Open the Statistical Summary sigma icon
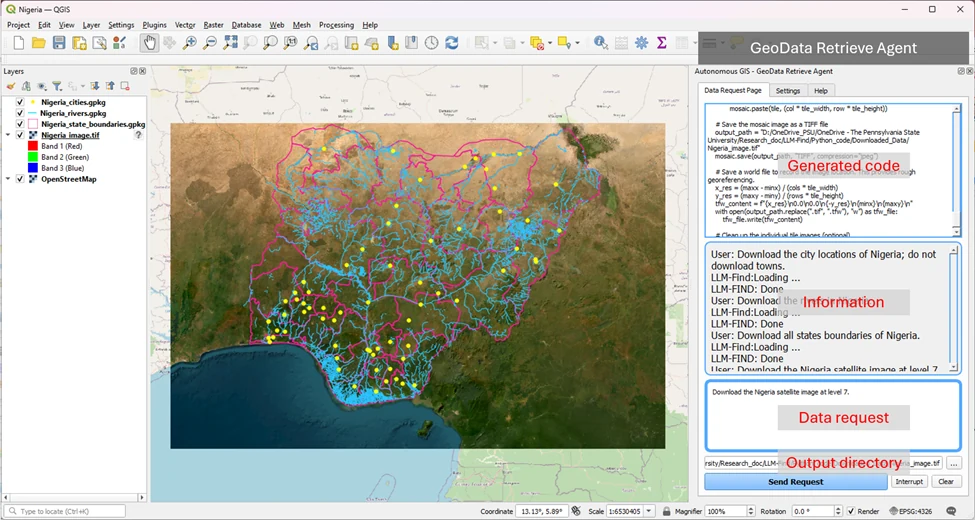Viewport: 975px width, 520px height. pos(662,42)
